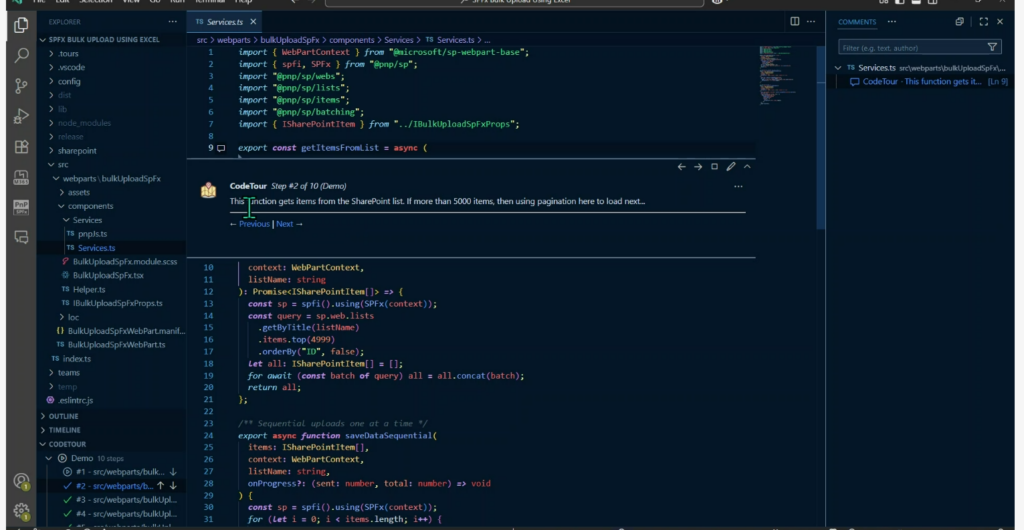The width and height of the screenshot is (1024, 530).
Task: Select the COMMENTS panel tab
Action: click(x=857, y=22)
